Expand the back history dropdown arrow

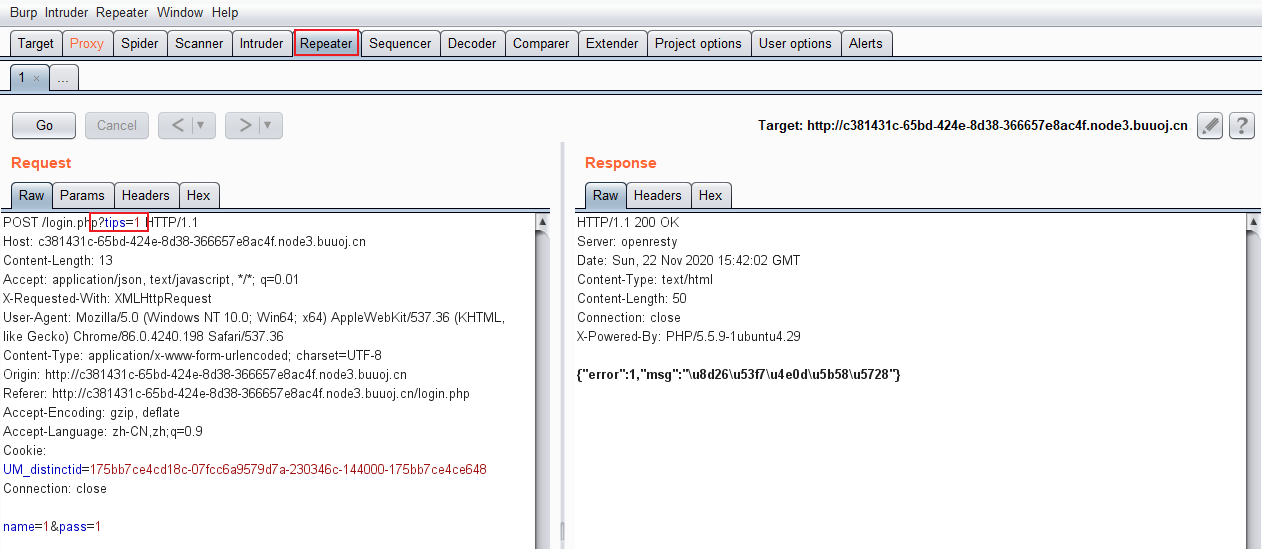pyautogui.click(x=201, y=126)
